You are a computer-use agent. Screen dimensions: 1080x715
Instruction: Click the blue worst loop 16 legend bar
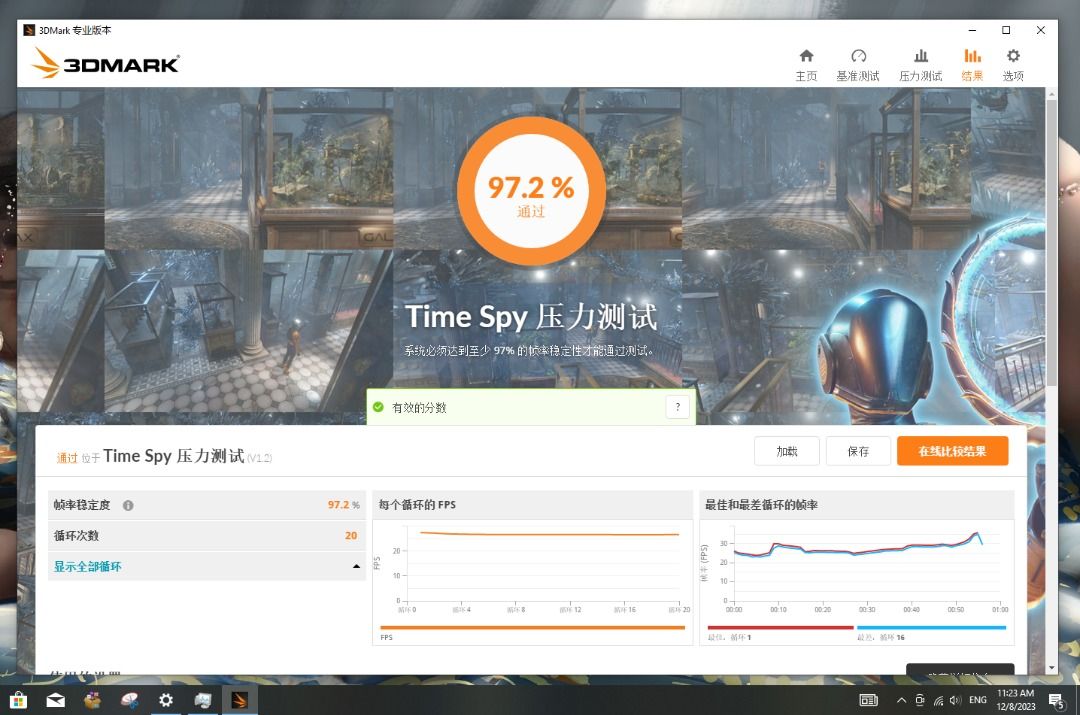(931, 628)
